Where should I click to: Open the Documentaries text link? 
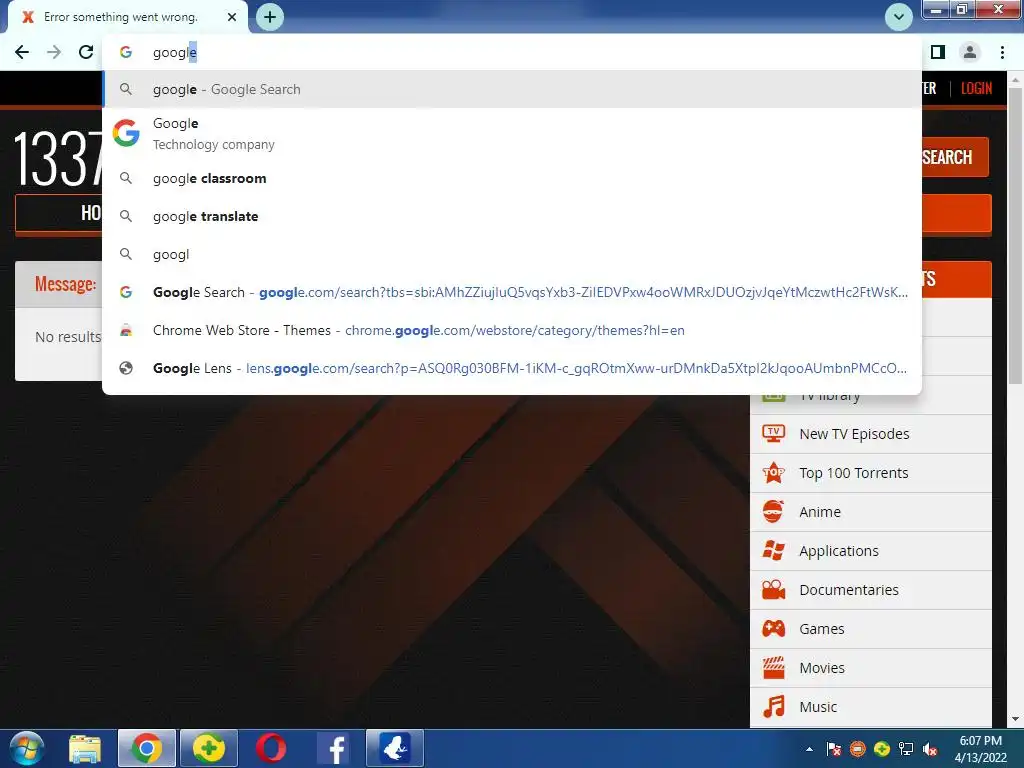[x=848, y=590]
